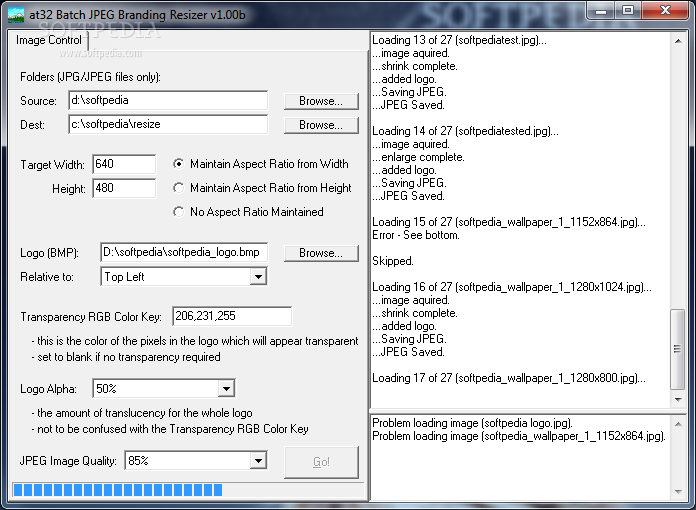Open the Logo Alpha dropdown showing 50%
This screenshot has width=696, height=510.
point(226,389)
